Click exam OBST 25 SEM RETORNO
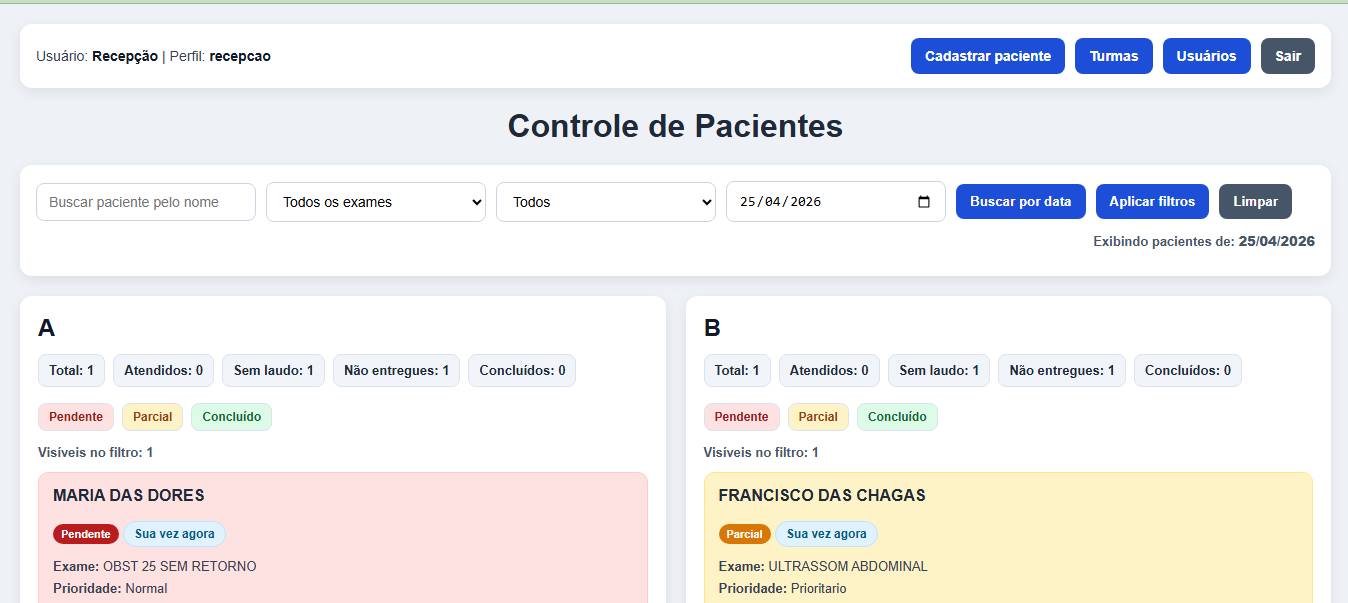Screen dimensions: 1348x603 click(x=180, y=566)
